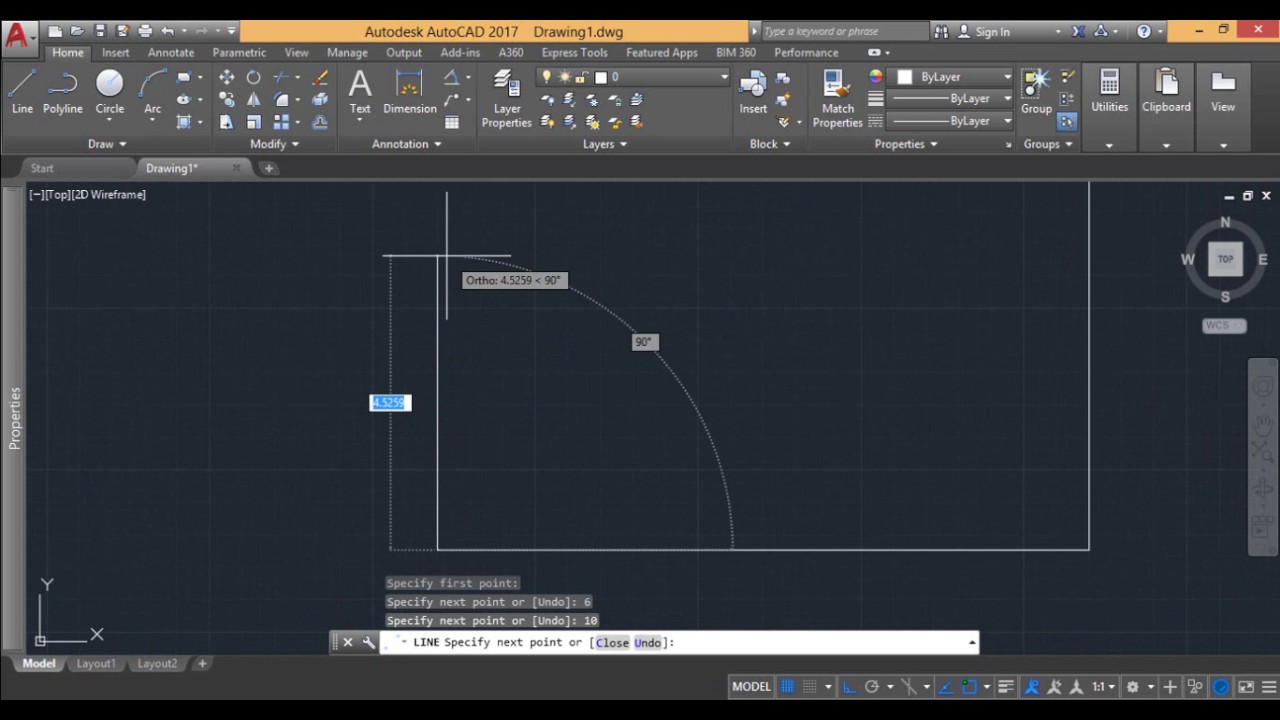Toggle Snap mode in status bar
Screen dimensions: 1280x720
click(810, 687)
